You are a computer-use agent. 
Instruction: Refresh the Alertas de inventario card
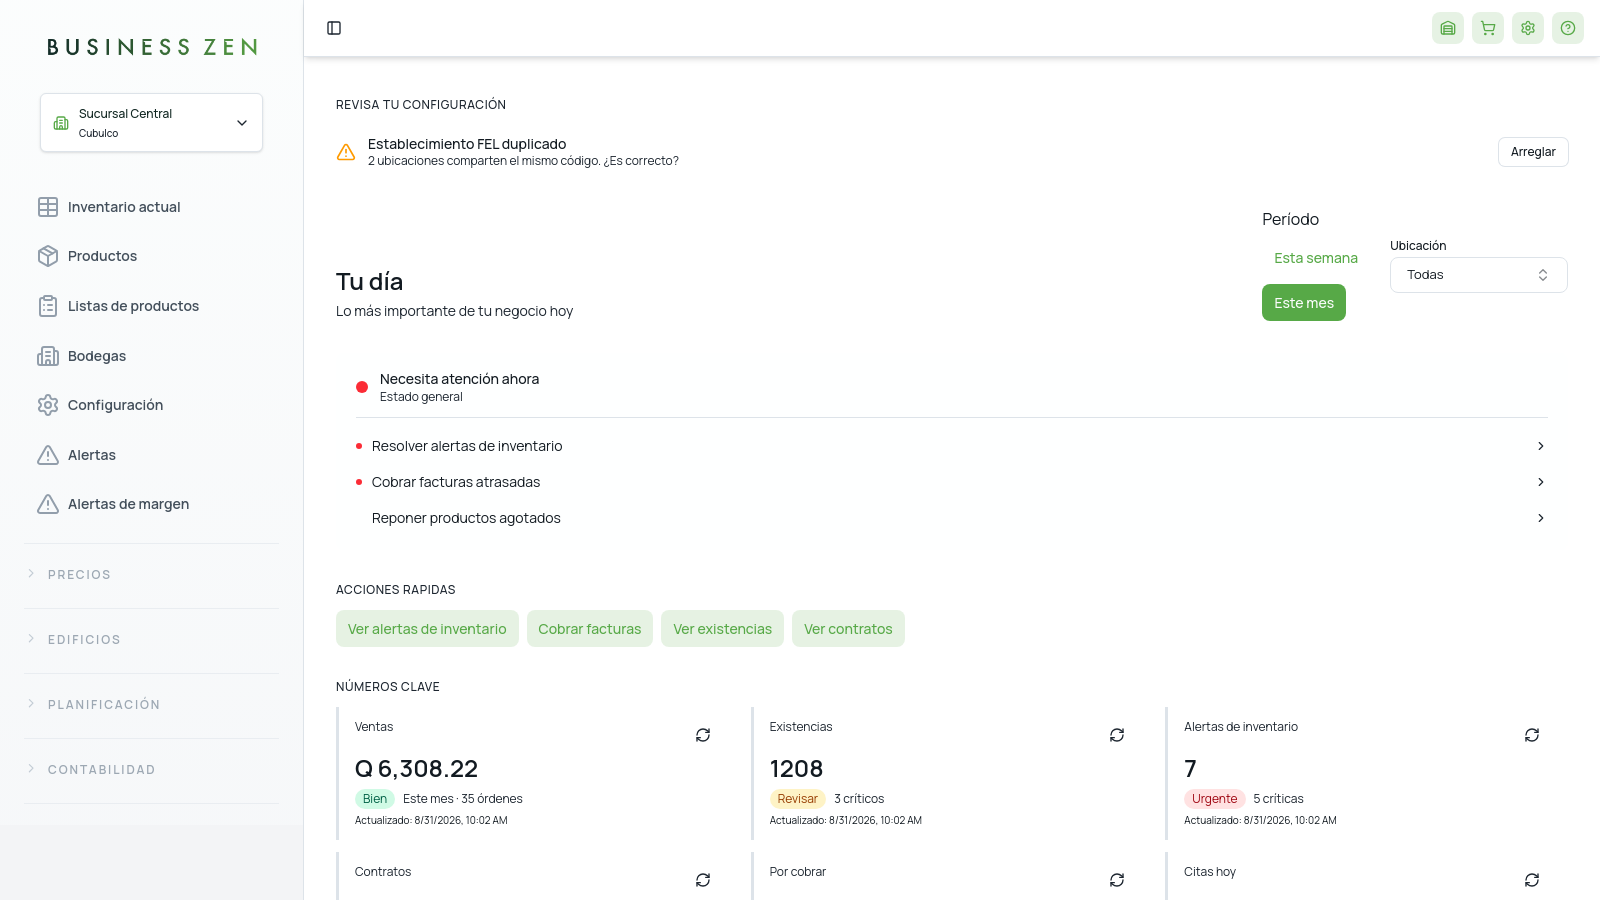click(1532, 735)
